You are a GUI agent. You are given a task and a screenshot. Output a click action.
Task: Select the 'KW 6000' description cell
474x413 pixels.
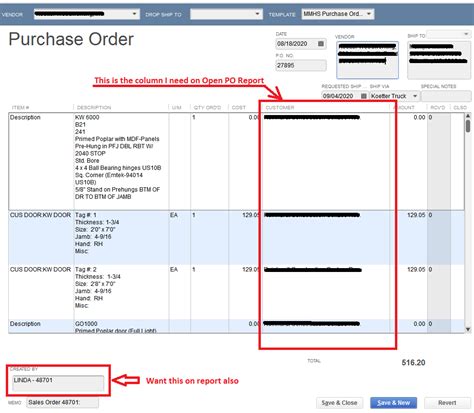coord(121,162)
